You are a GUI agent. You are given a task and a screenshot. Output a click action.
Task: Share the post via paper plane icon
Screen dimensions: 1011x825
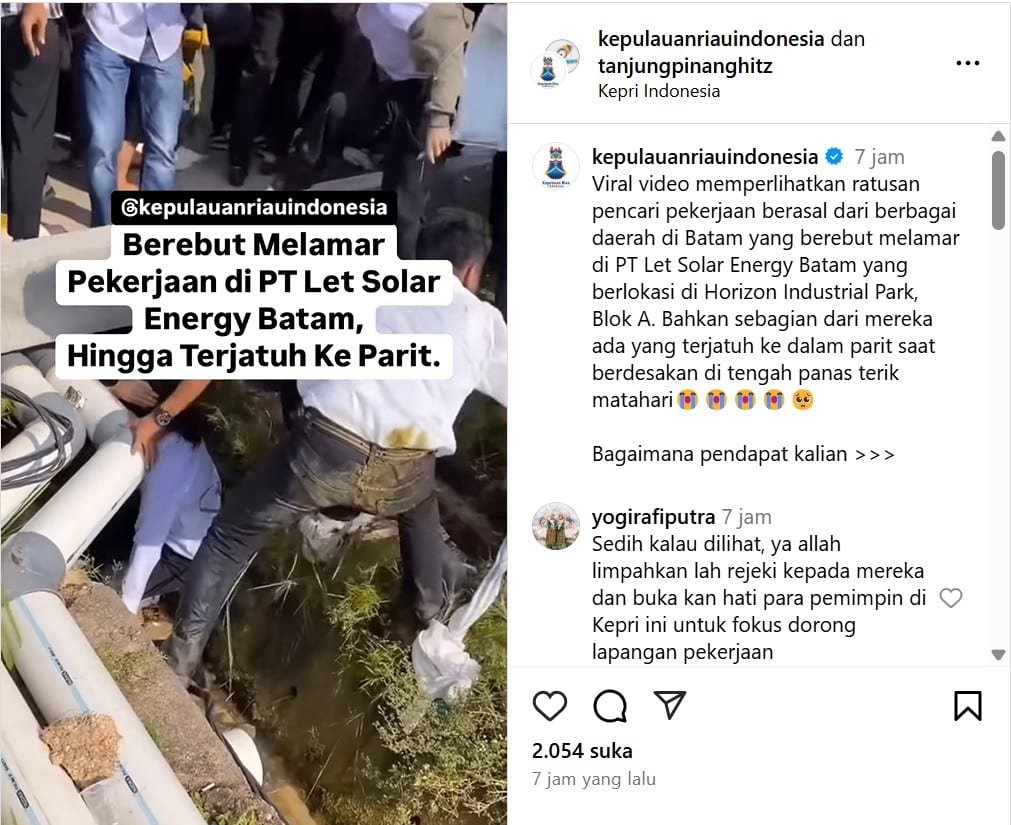click(670, 704)
